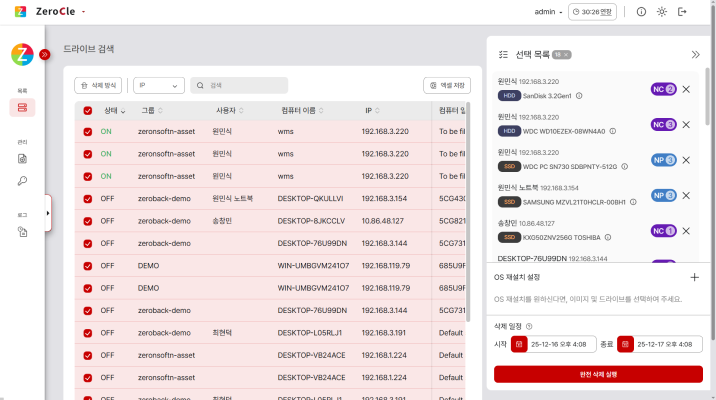Change TOSHIBA drive NC 1 method badge
This screenshot has height=400, width=716.
pos(663,231)
